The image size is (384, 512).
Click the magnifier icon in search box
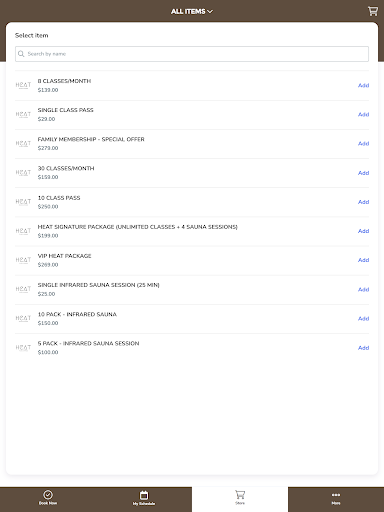[x=21, y=54]
